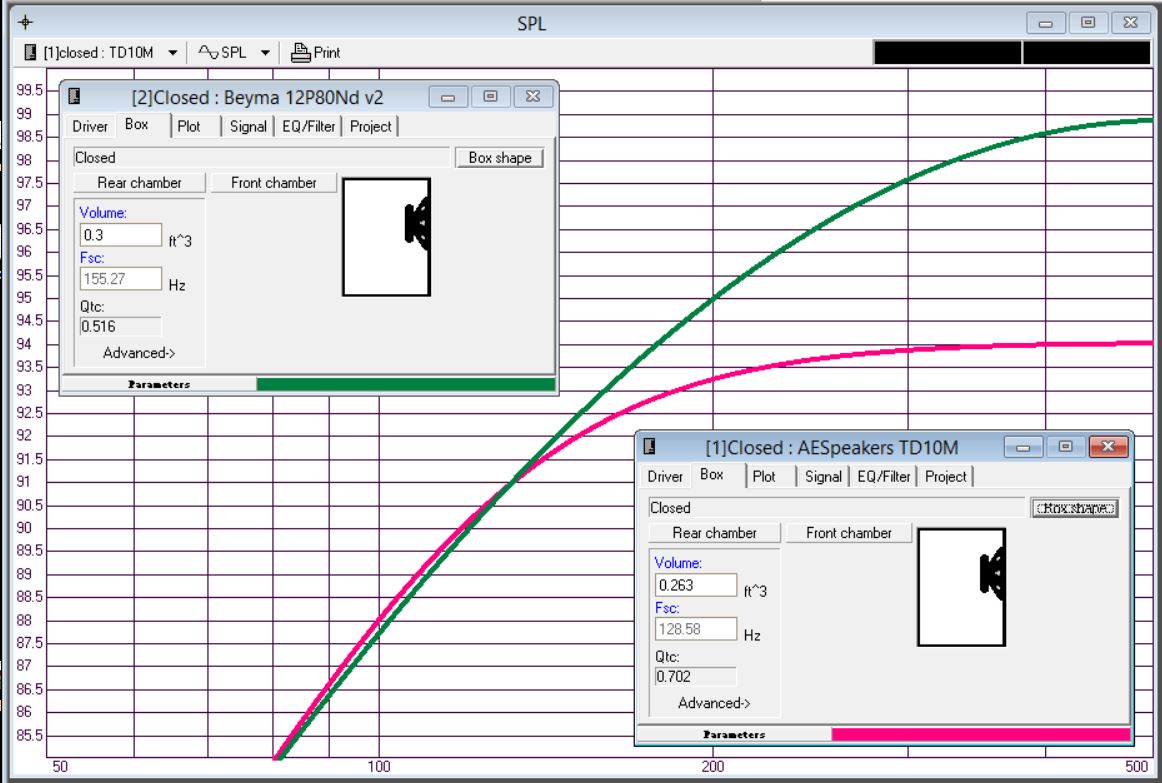Close the AESpeakers TD10M window

1108,447
